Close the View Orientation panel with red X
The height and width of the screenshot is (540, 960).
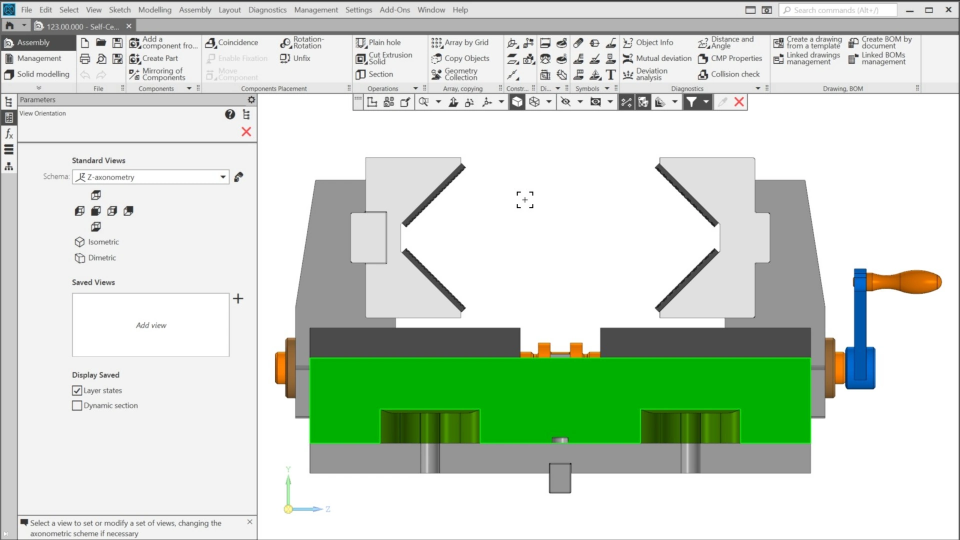pos(246,132)
